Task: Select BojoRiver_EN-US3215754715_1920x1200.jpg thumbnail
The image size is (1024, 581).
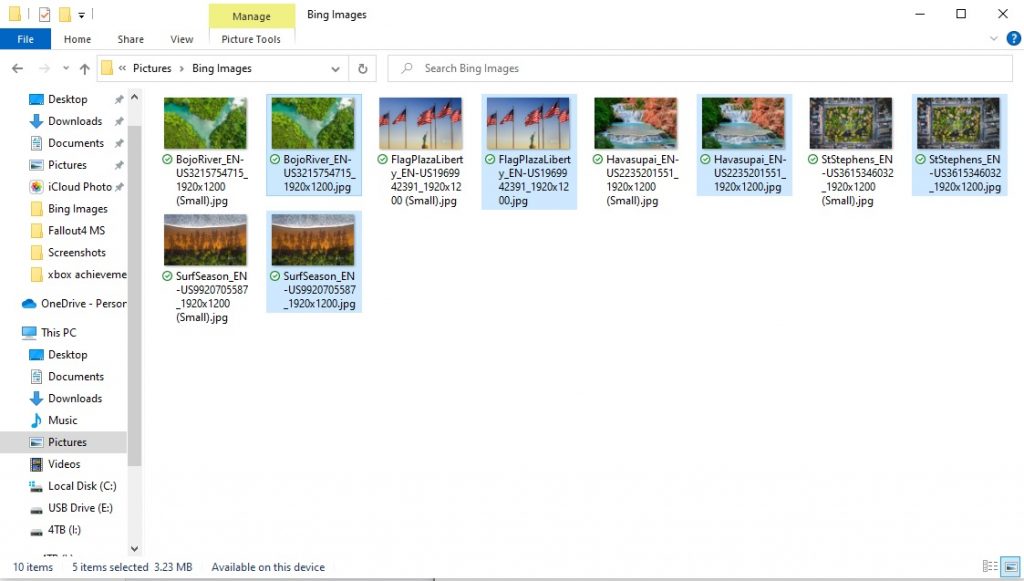Action: click(x=313, y=123)
